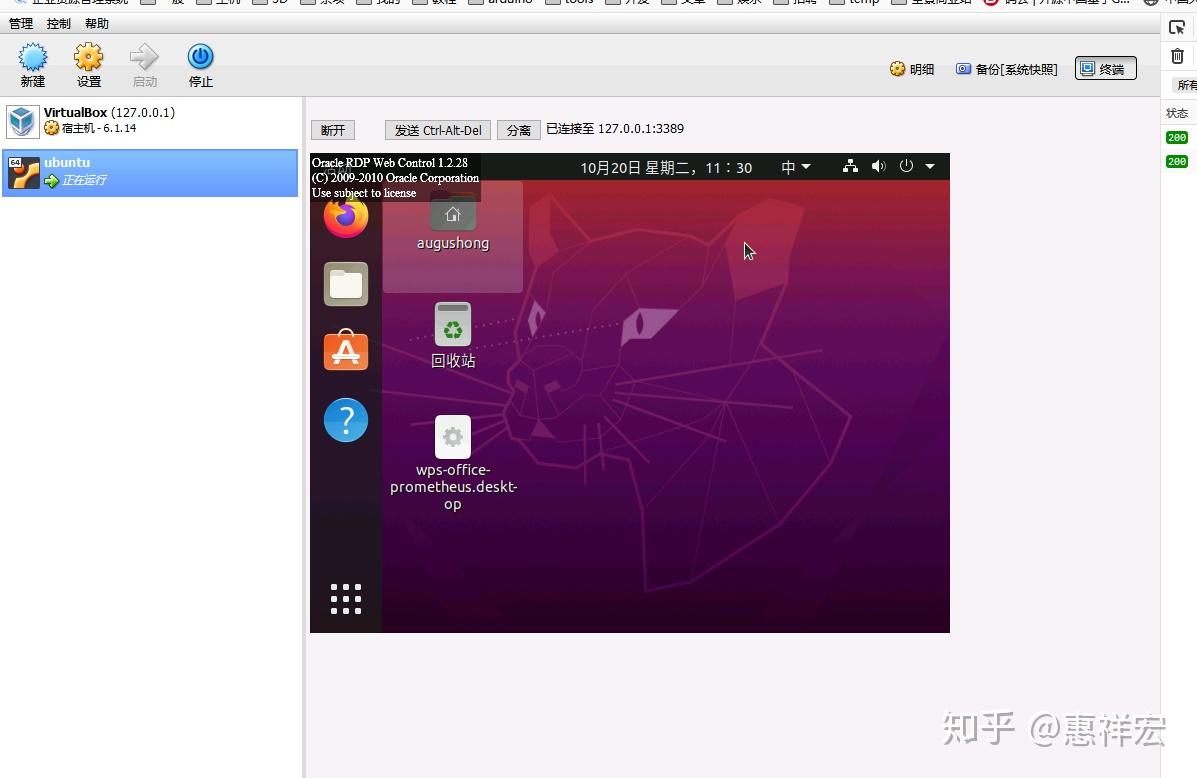The width and height of the screenshot is (1197, 778).
Task: Click the Show Applications grid icon
Action: pos(345,598)
